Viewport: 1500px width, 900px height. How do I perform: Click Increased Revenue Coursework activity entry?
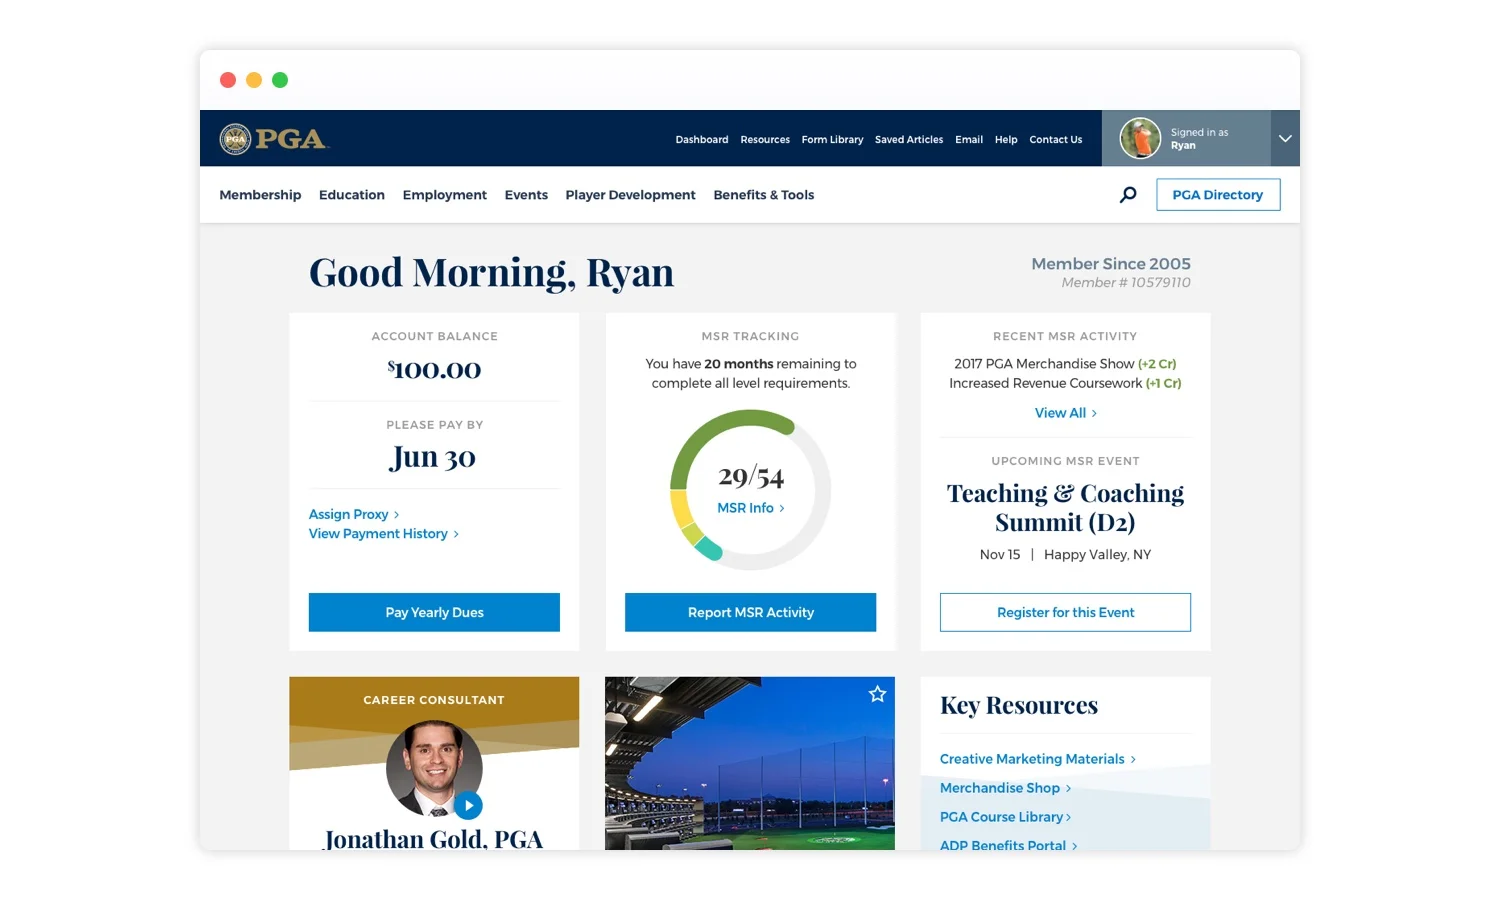tap(1065, 383)
